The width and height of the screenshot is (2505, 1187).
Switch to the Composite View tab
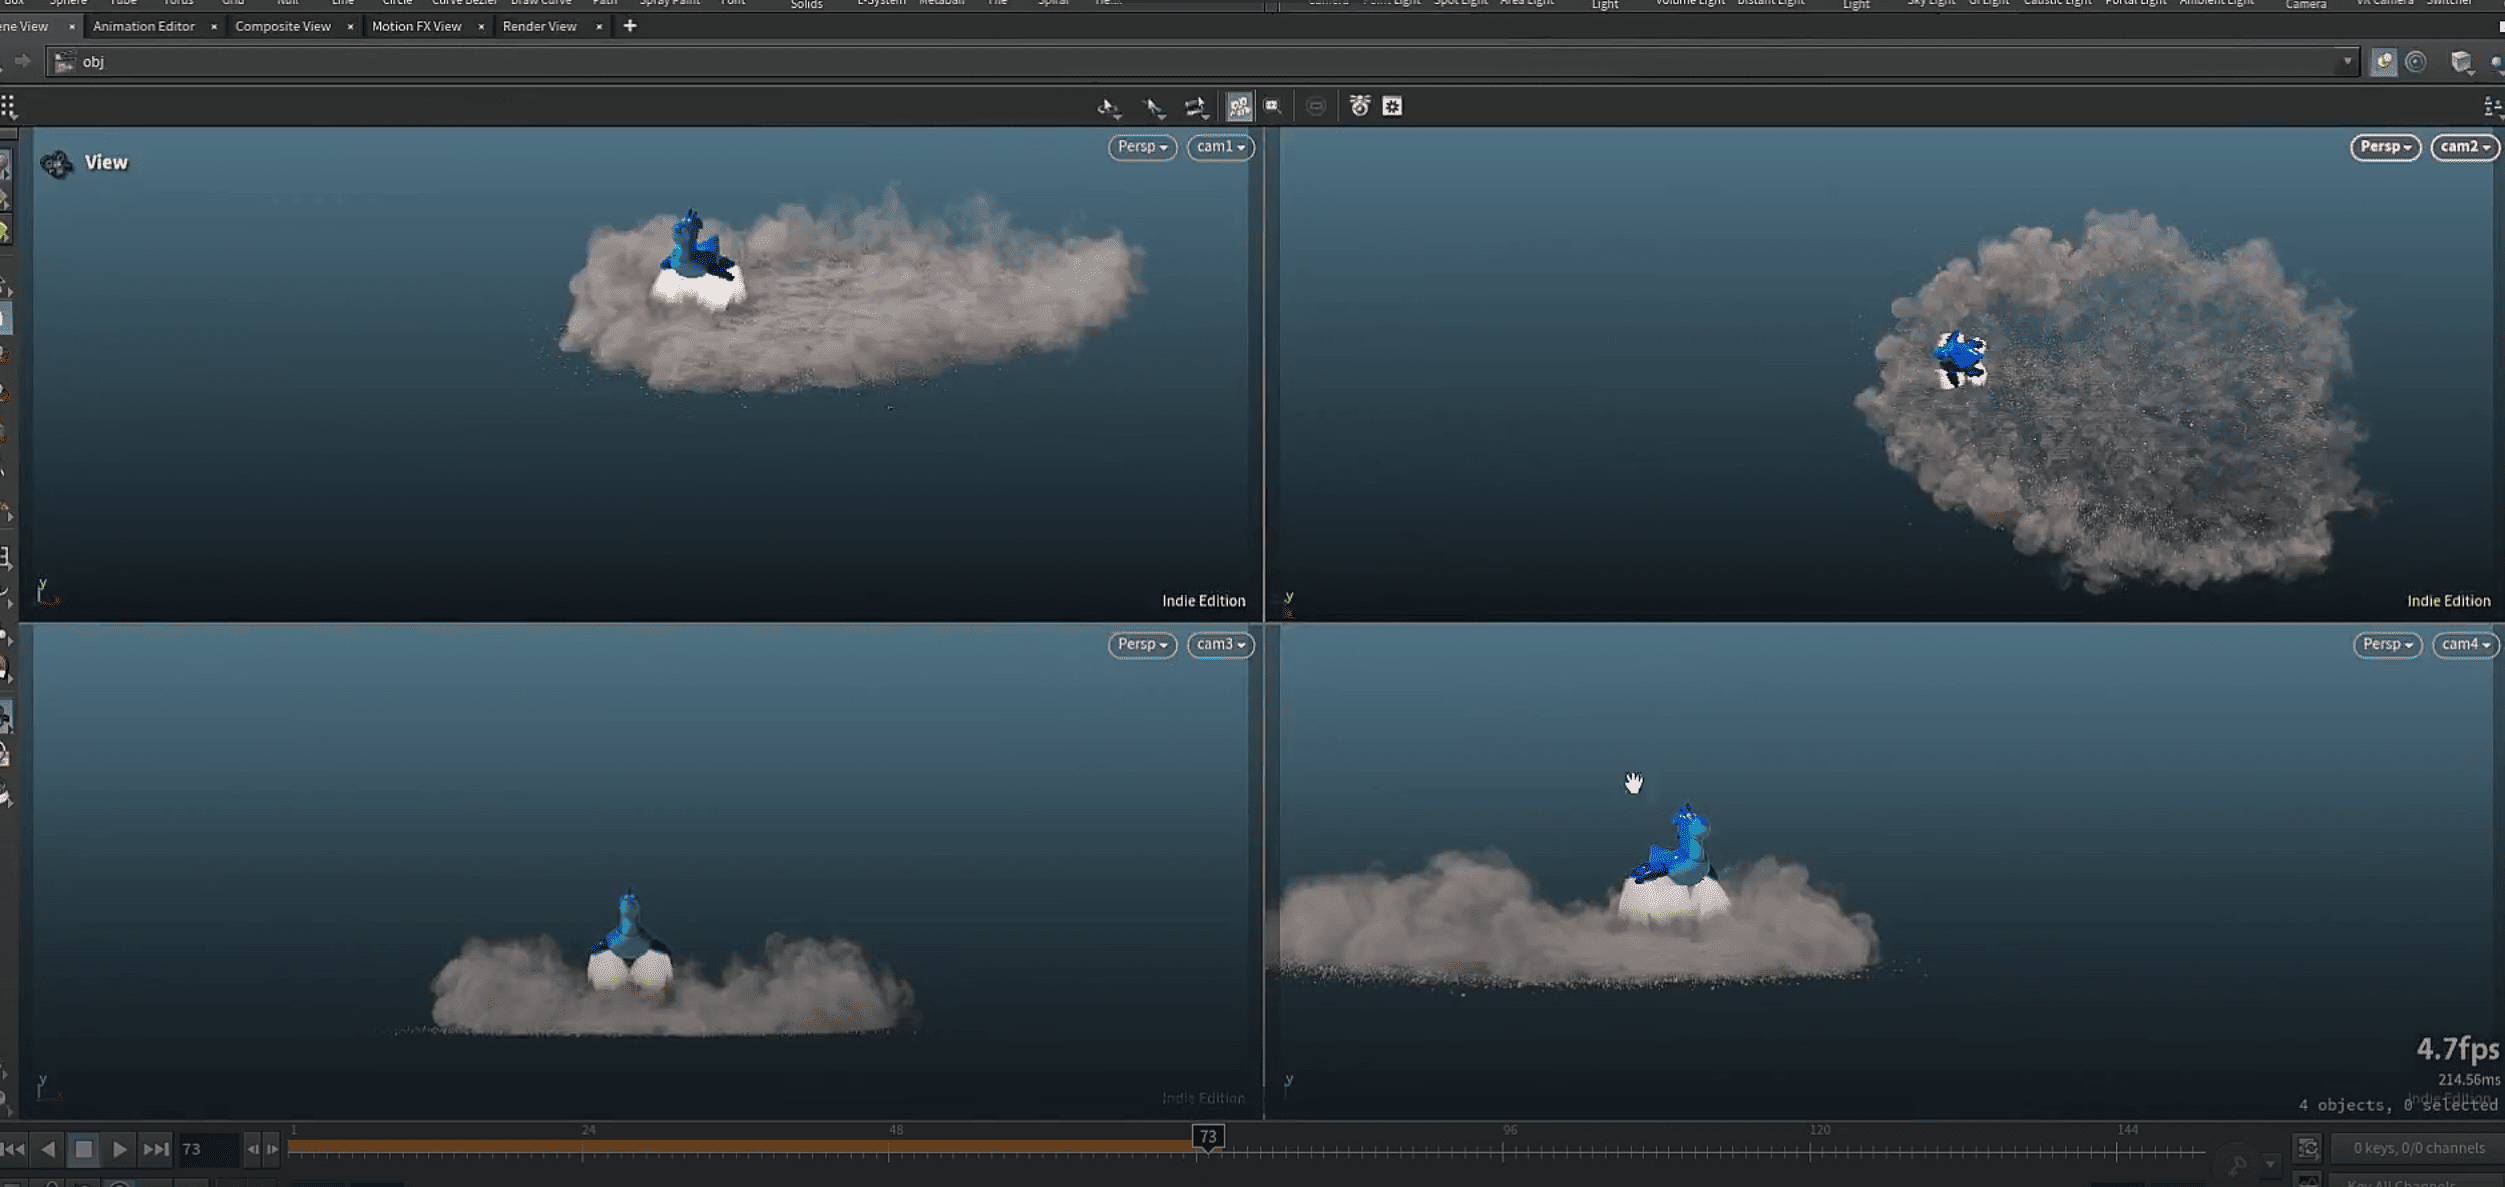283,26
